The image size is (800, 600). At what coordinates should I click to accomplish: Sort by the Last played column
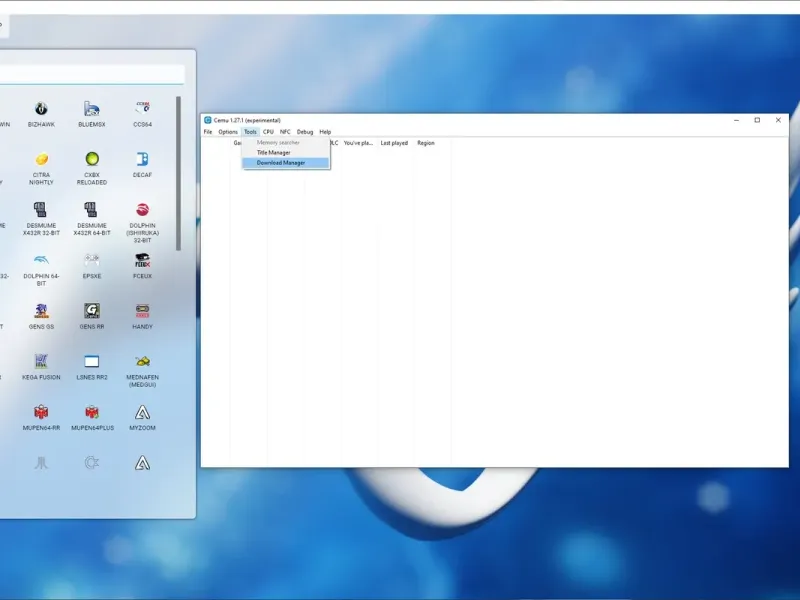click(395, 143)
